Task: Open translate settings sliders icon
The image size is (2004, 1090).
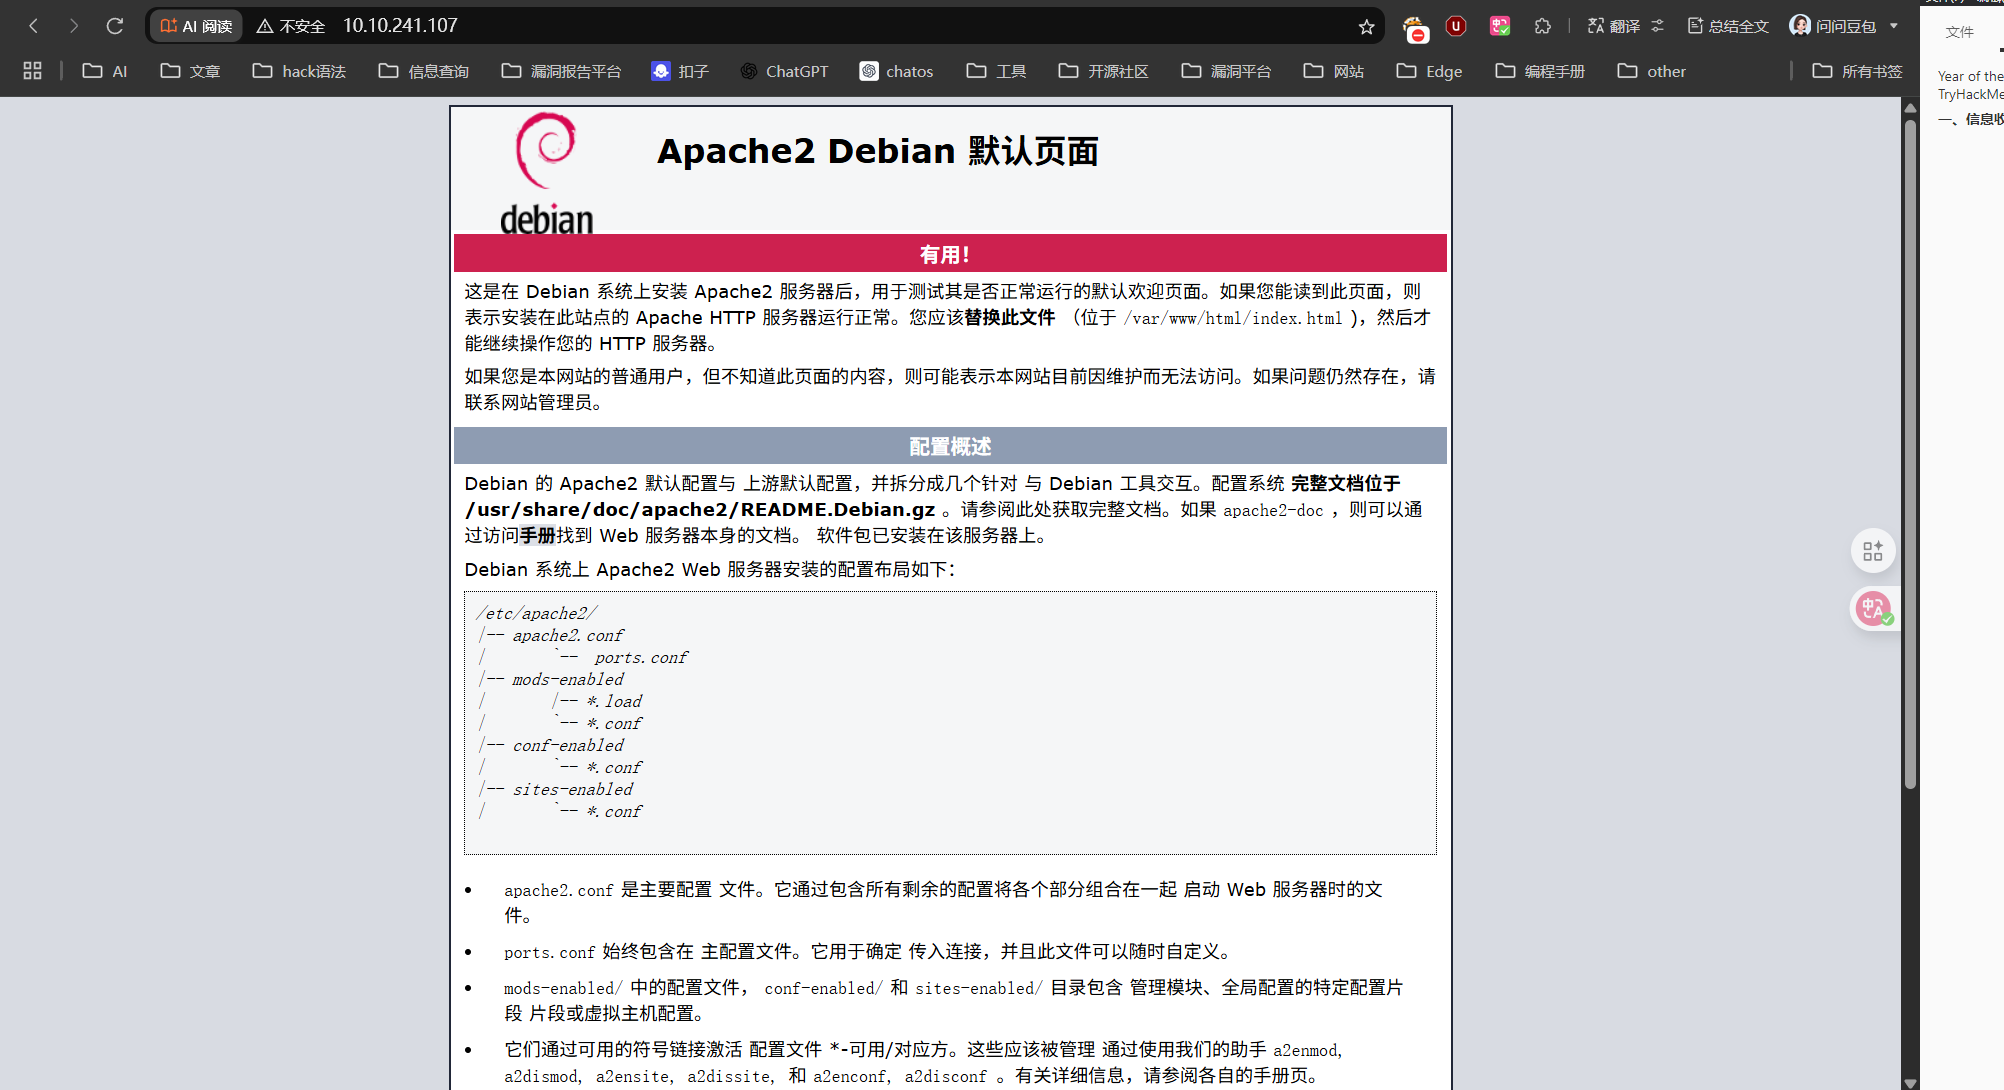Action: (1658, 26)
